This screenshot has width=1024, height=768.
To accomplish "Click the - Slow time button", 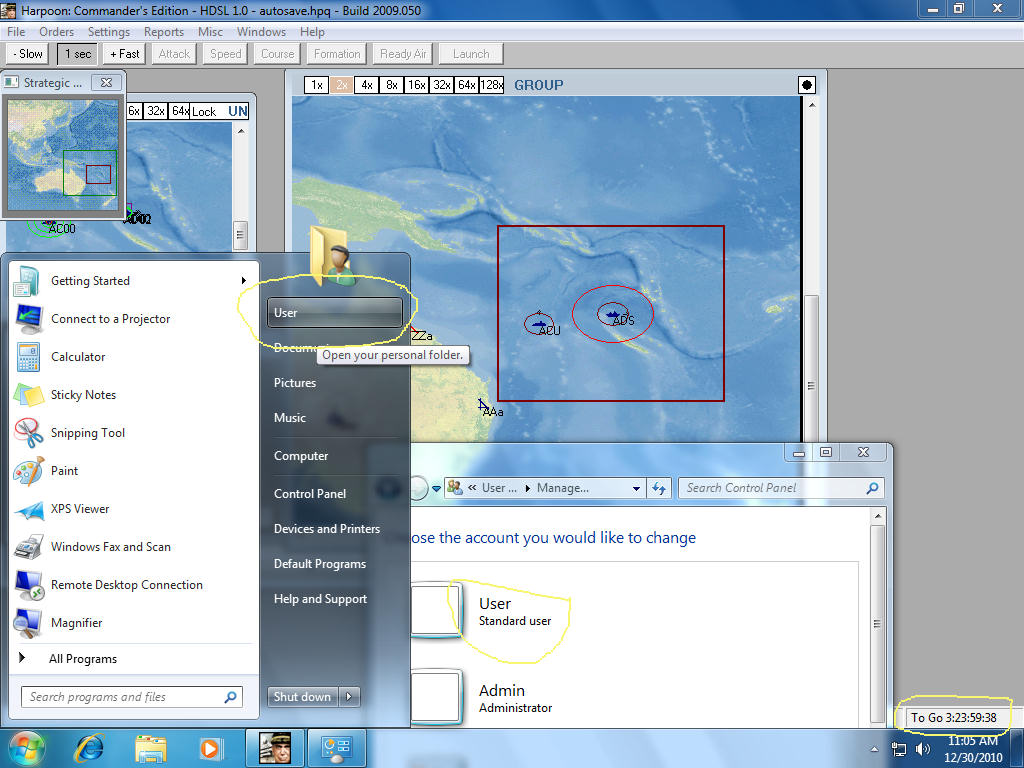I will tap(28, 54).
